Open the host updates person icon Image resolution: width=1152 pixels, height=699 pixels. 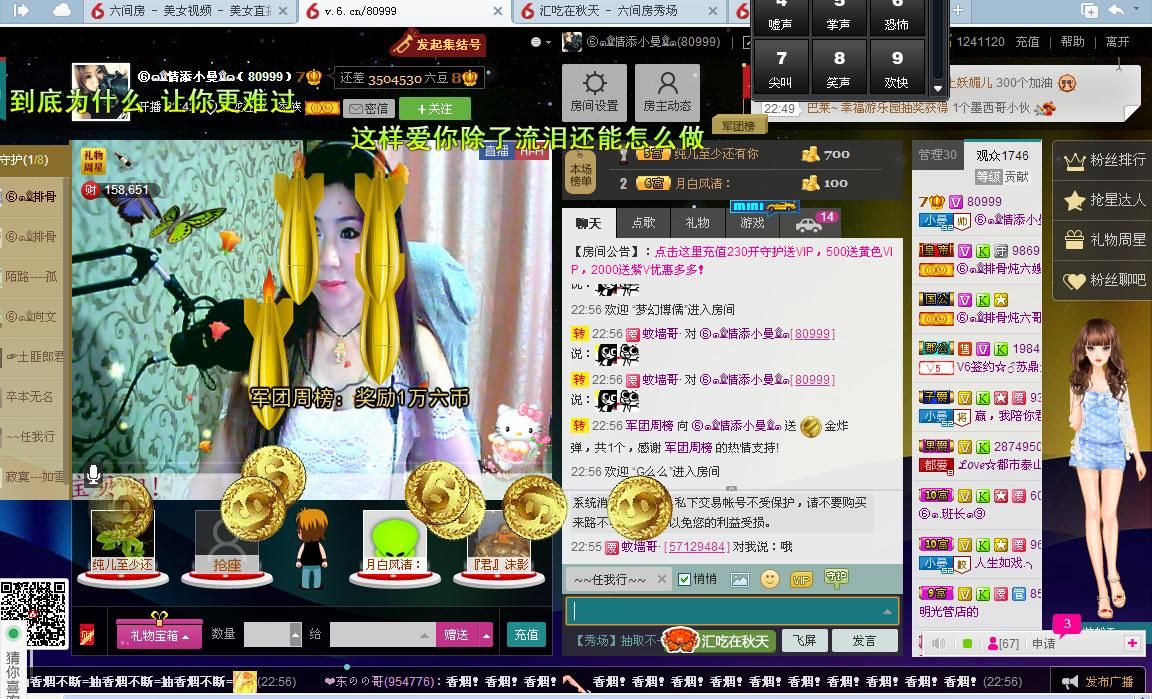pyautogui.click(x=667, y=92)
